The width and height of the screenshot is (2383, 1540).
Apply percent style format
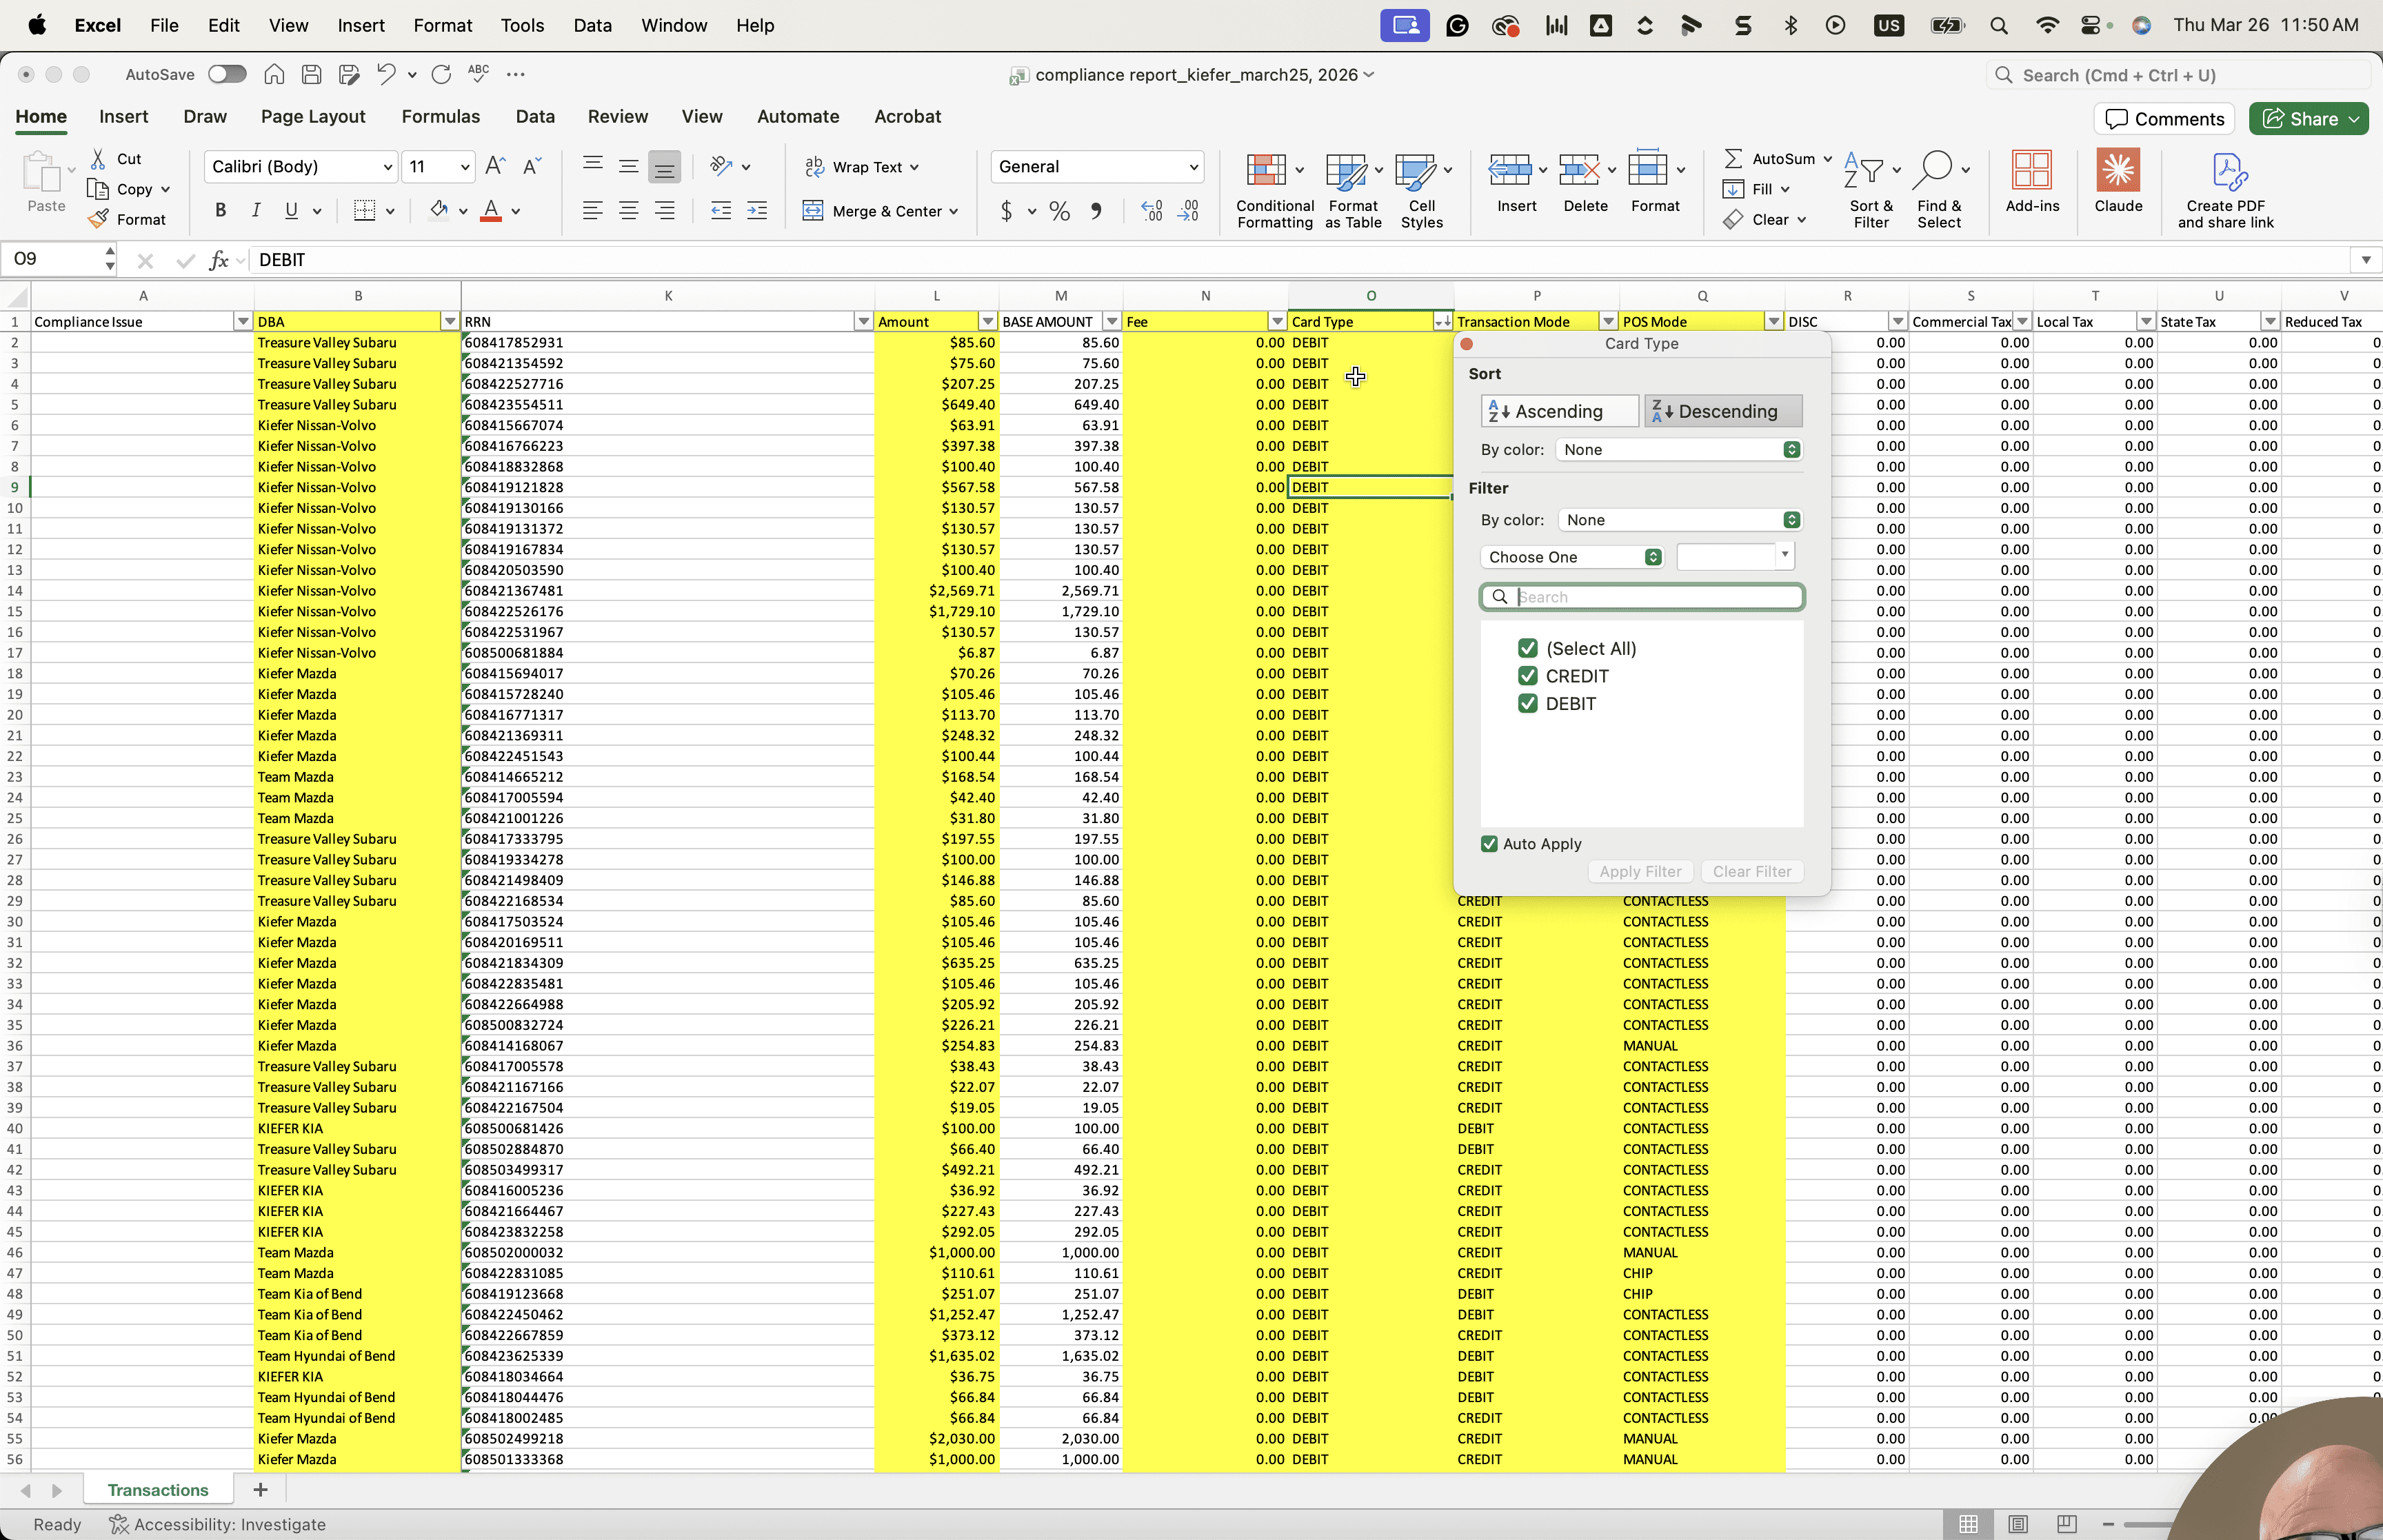[x=1060, y=211]
